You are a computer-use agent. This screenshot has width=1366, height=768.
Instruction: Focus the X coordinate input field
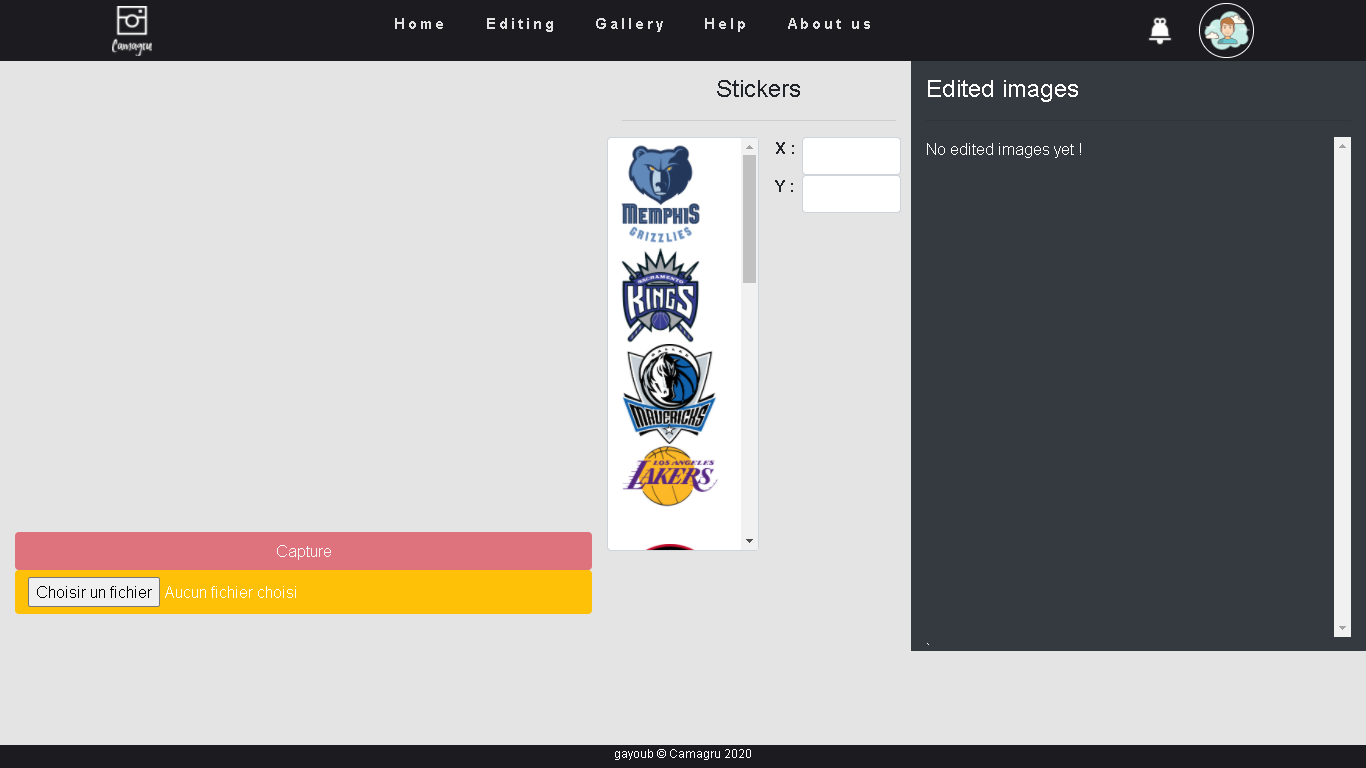[851, 156]
